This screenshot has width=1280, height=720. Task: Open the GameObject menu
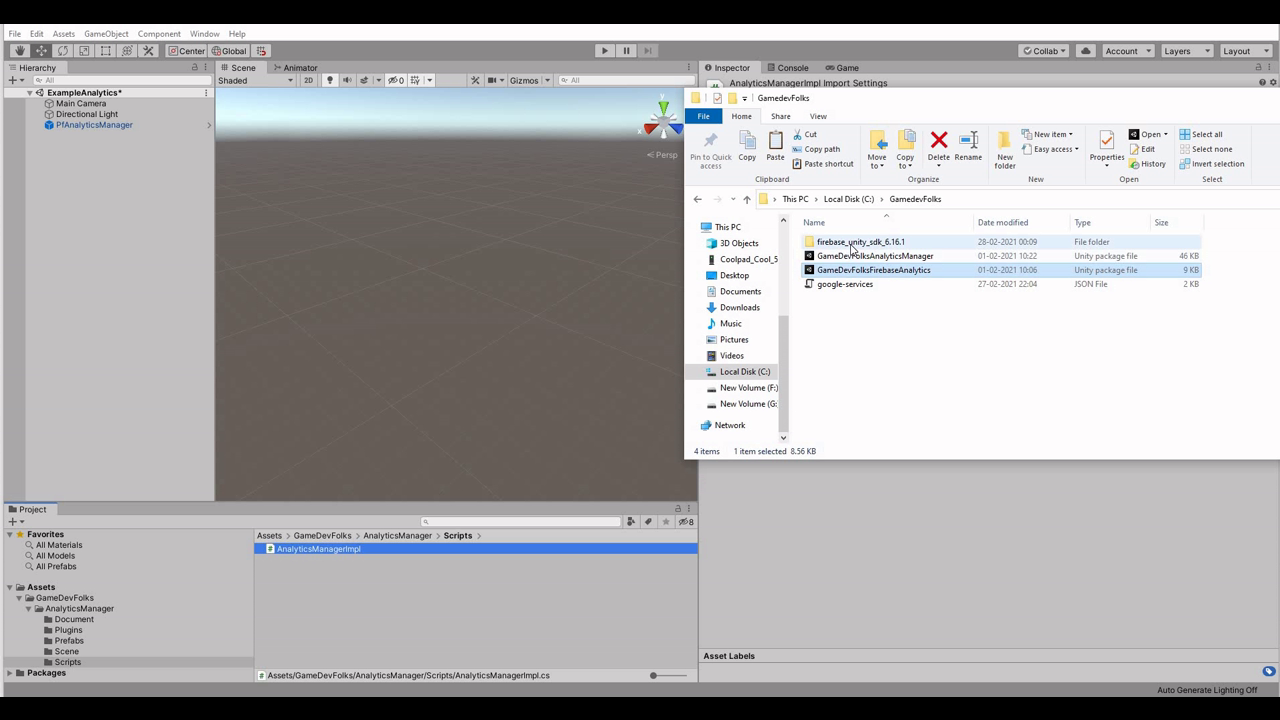tap(106, 34)
